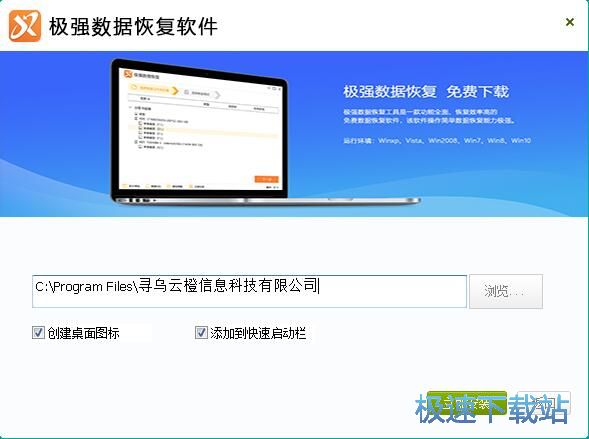This screenshot has height=439, width=589.
Task: Click the green 立即安装 install button
Action: tap(467, 404)
